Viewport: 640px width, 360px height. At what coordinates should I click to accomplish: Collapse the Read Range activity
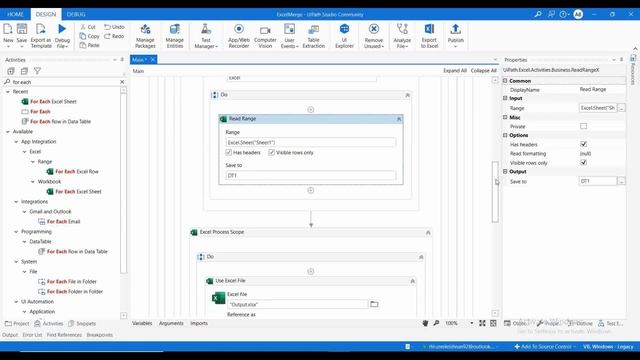coord(399,119)
